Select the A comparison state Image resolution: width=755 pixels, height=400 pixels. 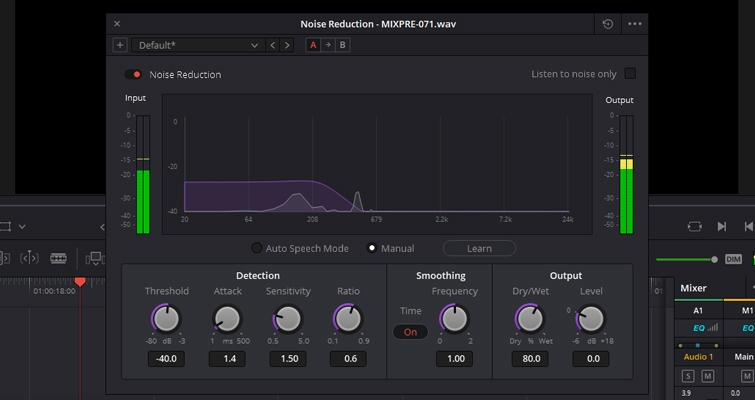click(x=313, y=45)
